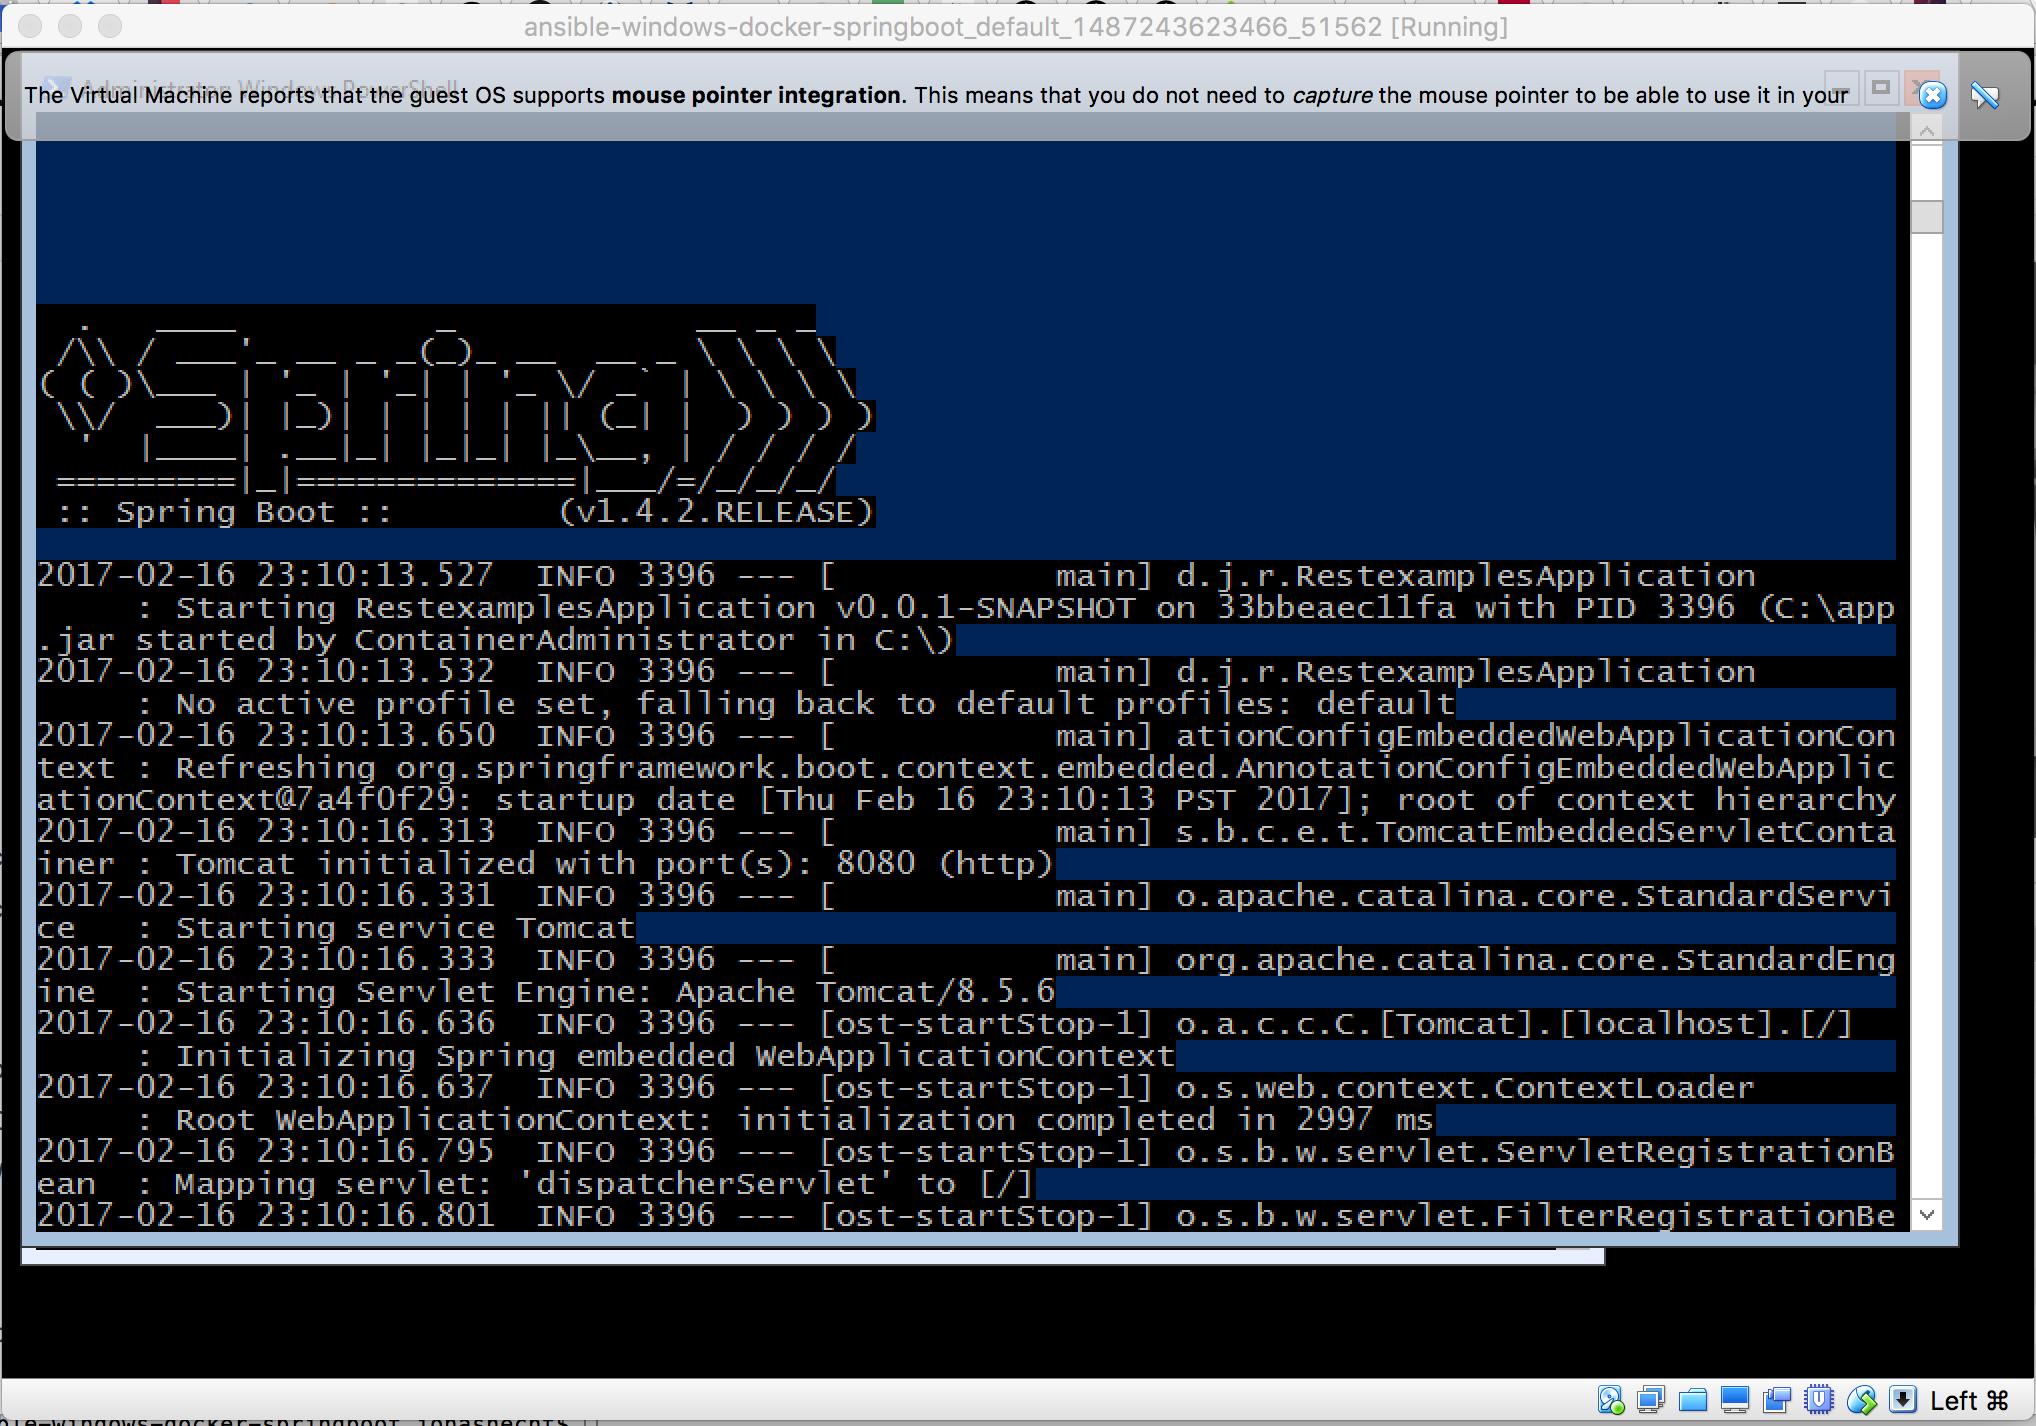Click the hard disk activity status icon
The height and width of the screenshot is (1426, 2036).
click(x=1610, y=1400)
